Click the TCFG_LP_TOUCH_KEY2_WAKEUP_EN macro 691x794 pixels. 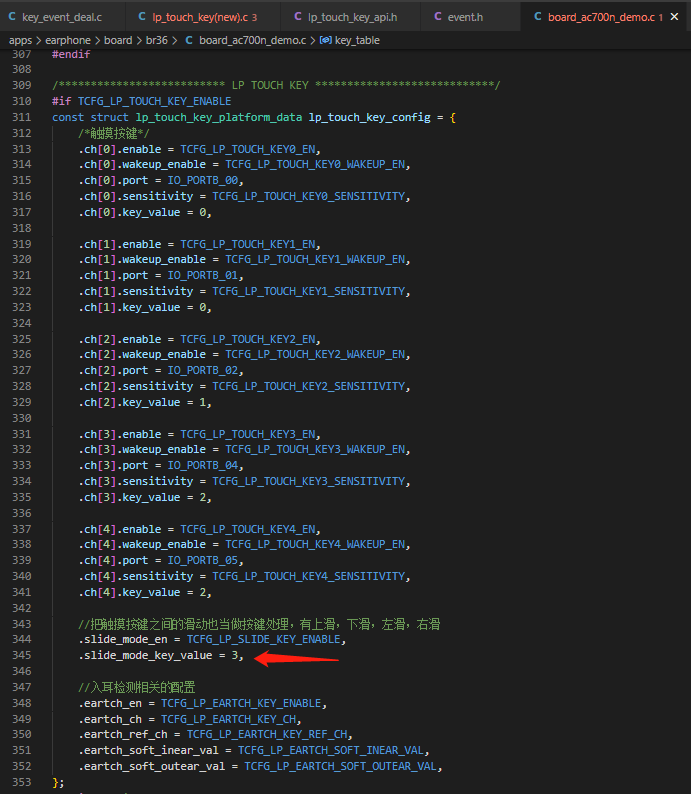pyautogui.click(x=315, y=354)
